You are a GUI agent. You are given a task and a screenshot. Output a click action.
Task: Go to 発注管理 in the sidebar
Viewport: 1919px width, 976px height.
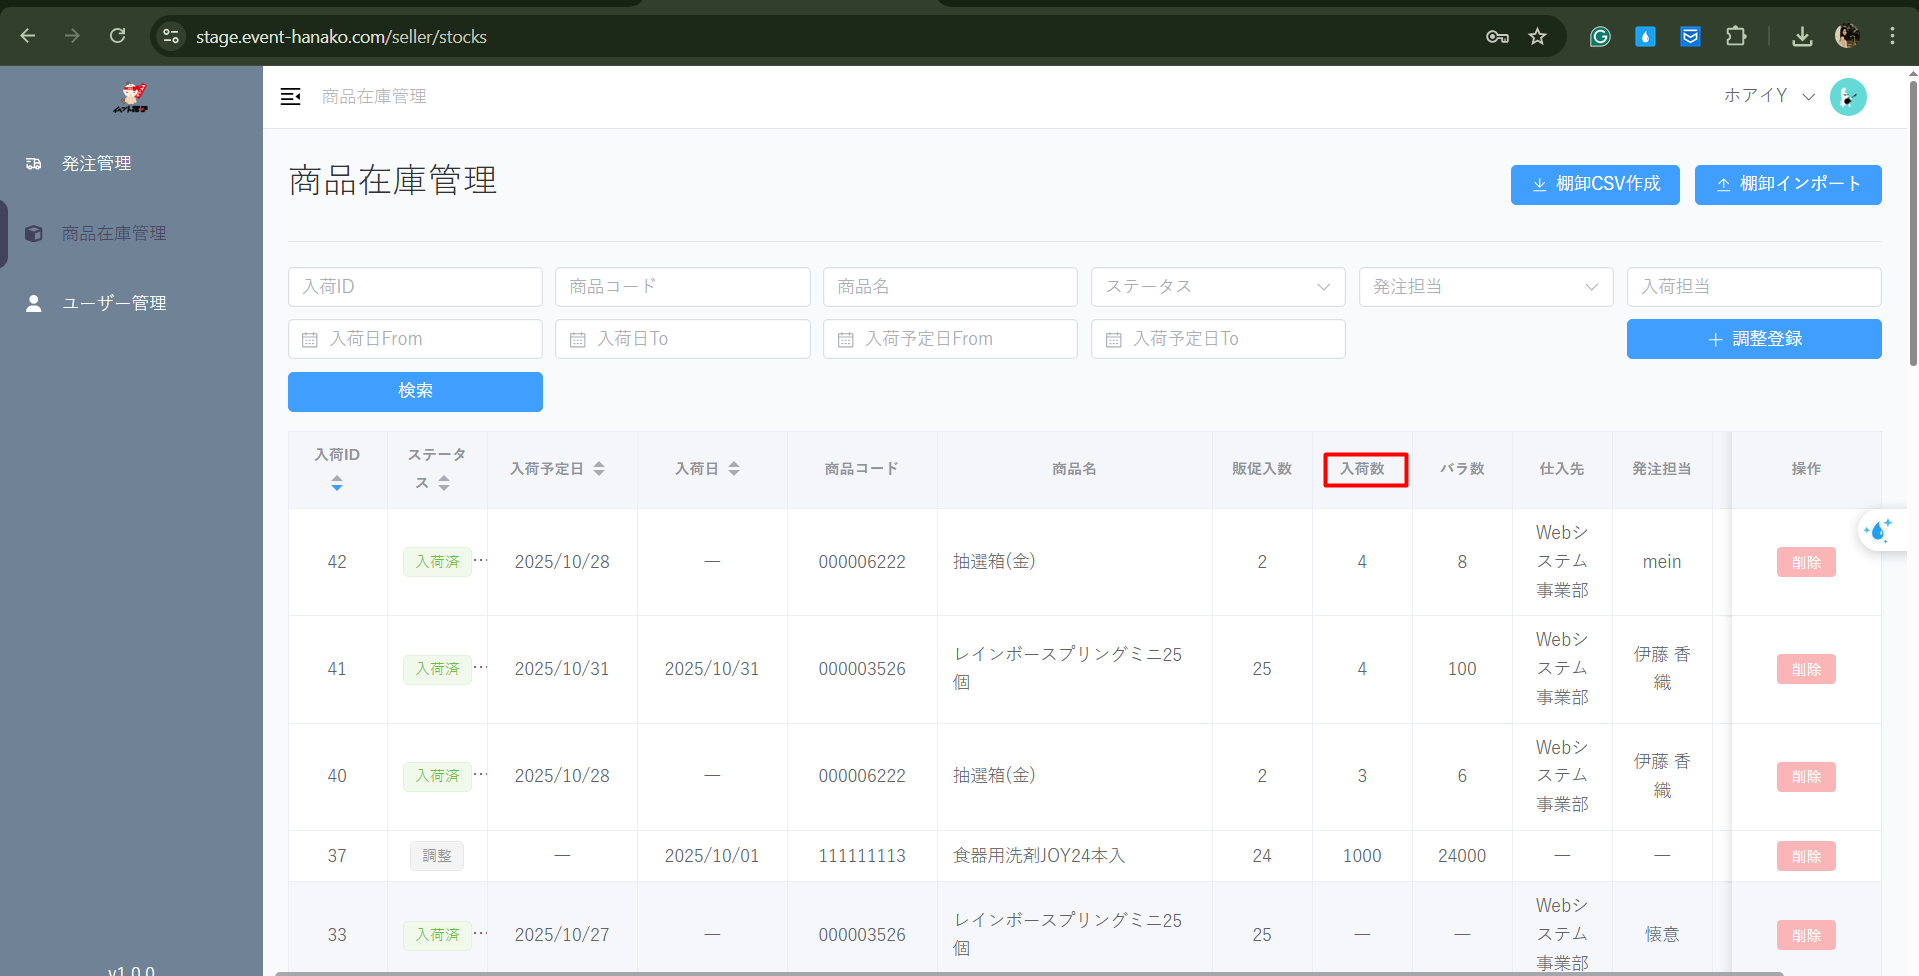[x=97, y=163]
